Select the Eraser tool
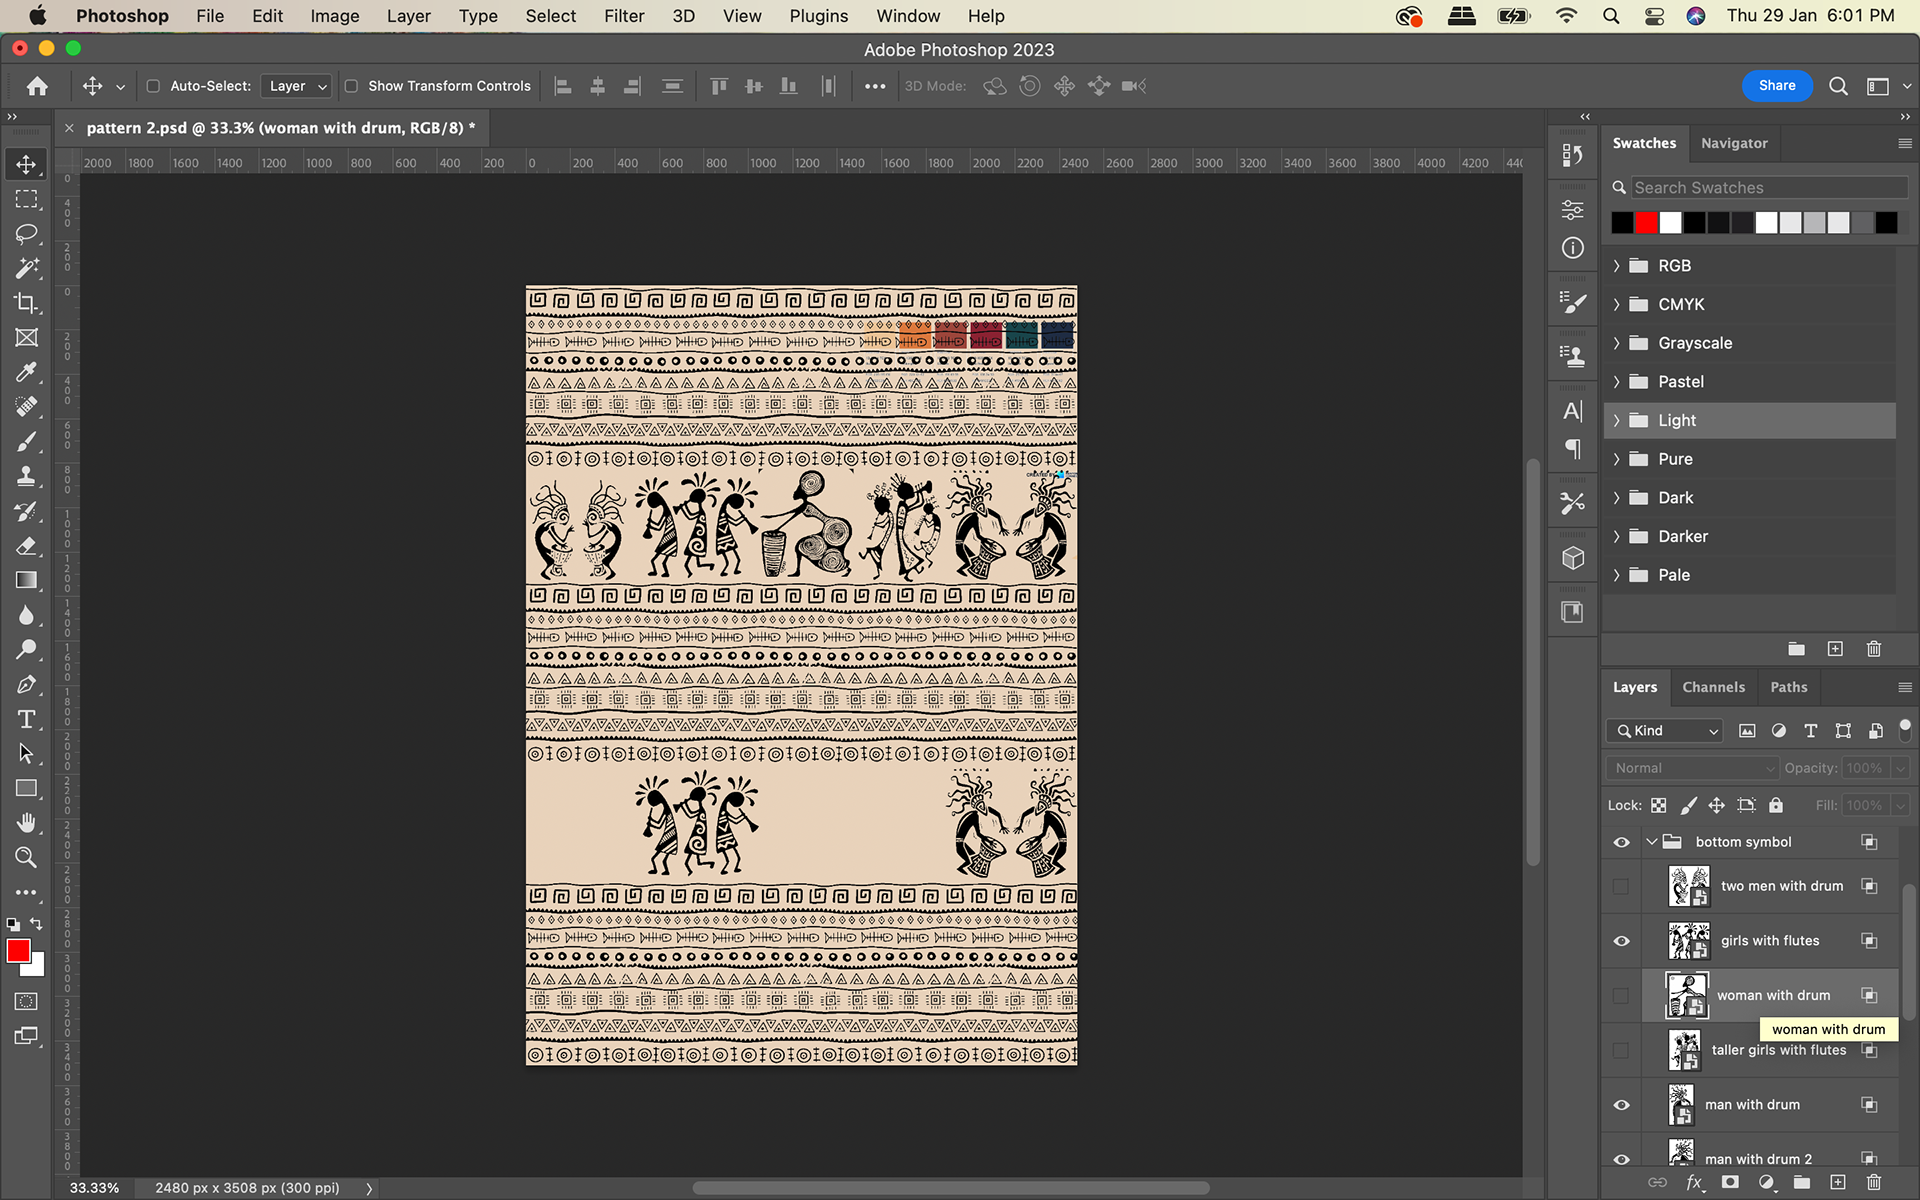 tap(26, 546)
